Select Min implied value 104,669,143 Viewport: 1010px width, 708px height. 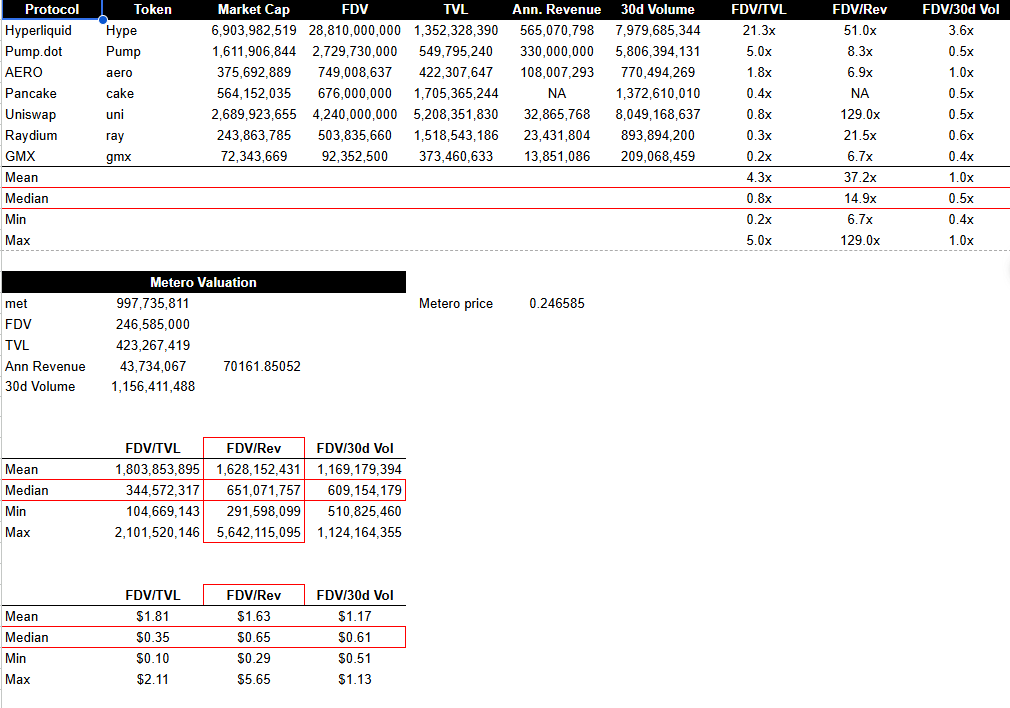coord(162,512)
